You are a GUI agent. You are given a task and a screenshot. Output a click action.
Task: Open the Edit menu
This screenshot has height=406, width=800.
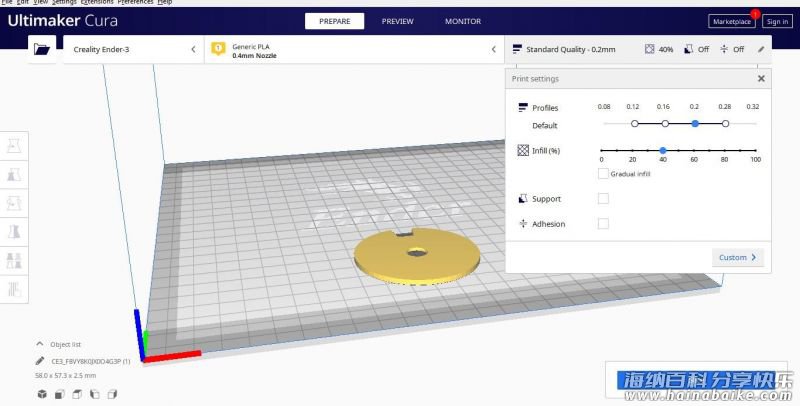click(23, 2)
